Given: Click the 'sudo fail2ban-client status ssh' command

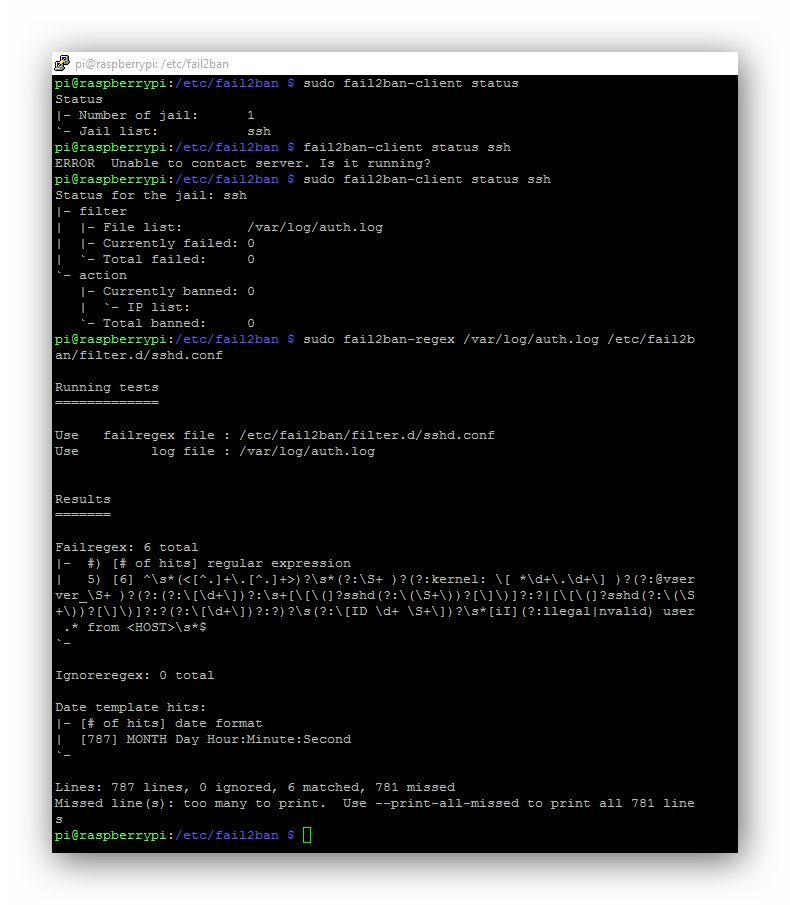Looking at the screenshot, I should click(x=426, y=179).
